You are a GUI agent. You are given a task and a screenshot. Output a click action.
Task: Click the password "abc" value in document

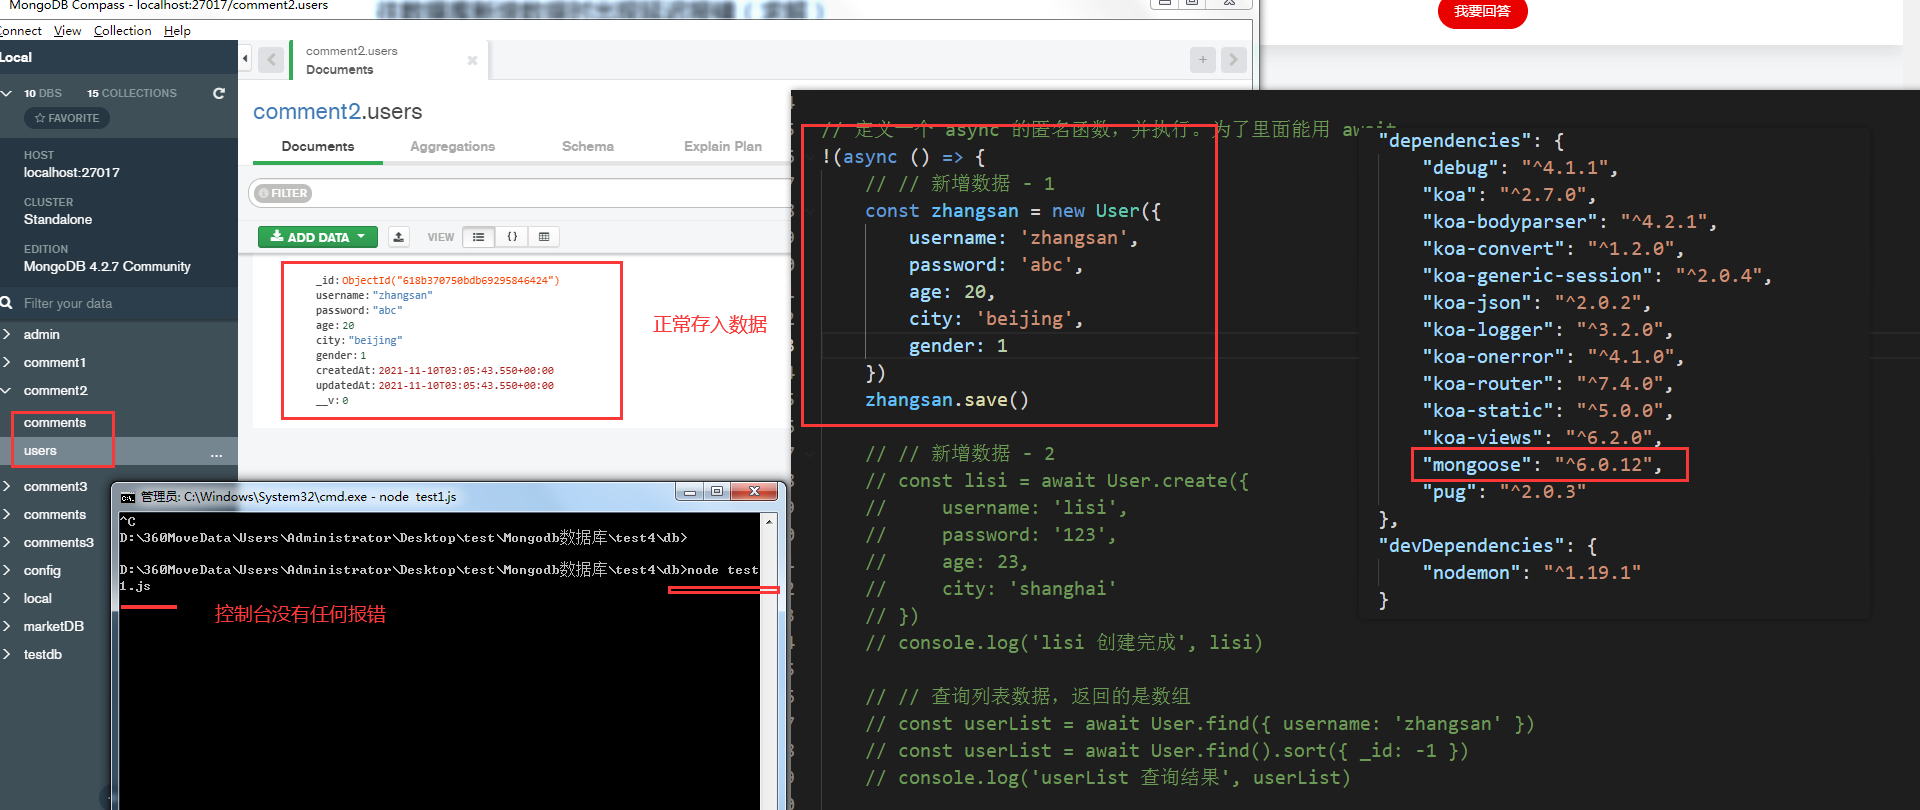pyautogui.click(x=388, y=310)
